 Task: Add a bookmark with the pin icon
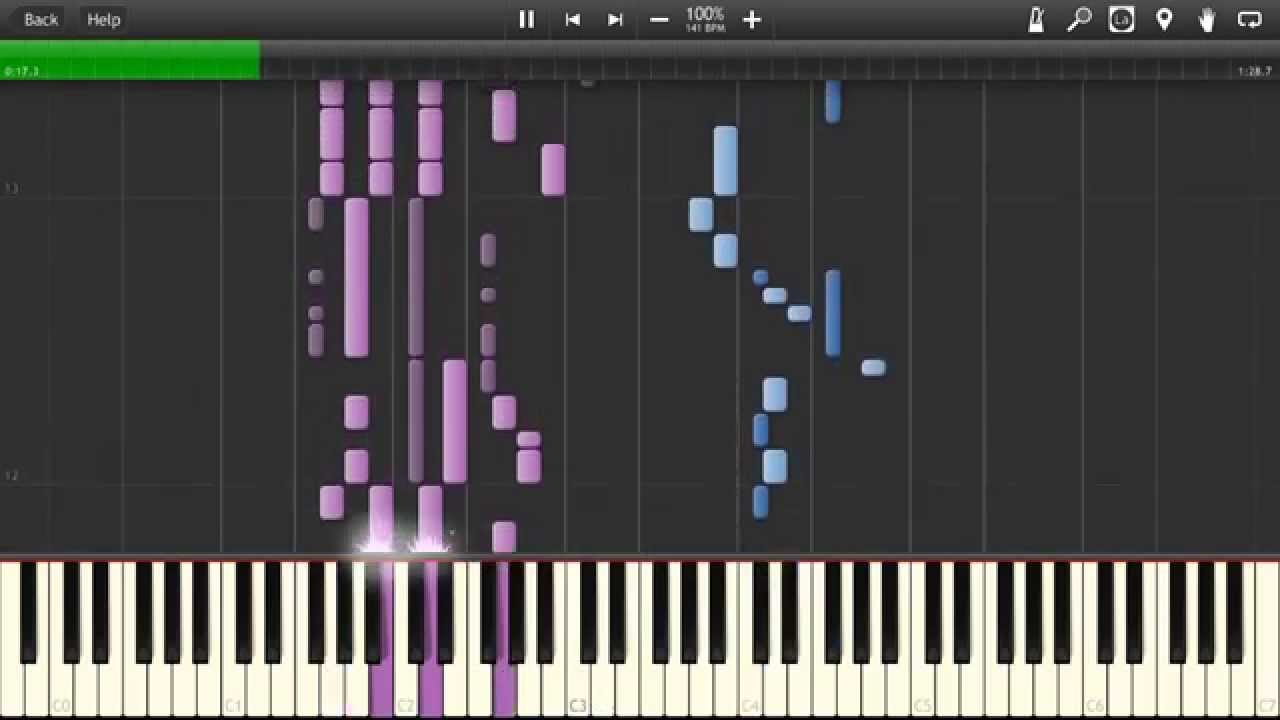coord(1164,19)
